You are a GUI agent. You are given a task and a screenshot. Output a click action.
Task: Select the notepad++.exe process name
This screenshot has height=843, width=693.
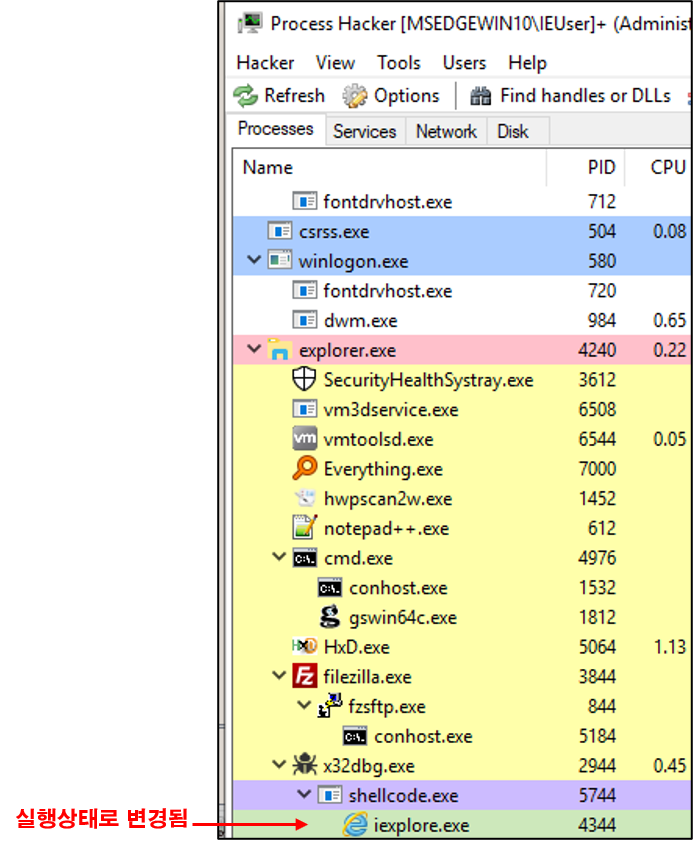pos(386,528)
